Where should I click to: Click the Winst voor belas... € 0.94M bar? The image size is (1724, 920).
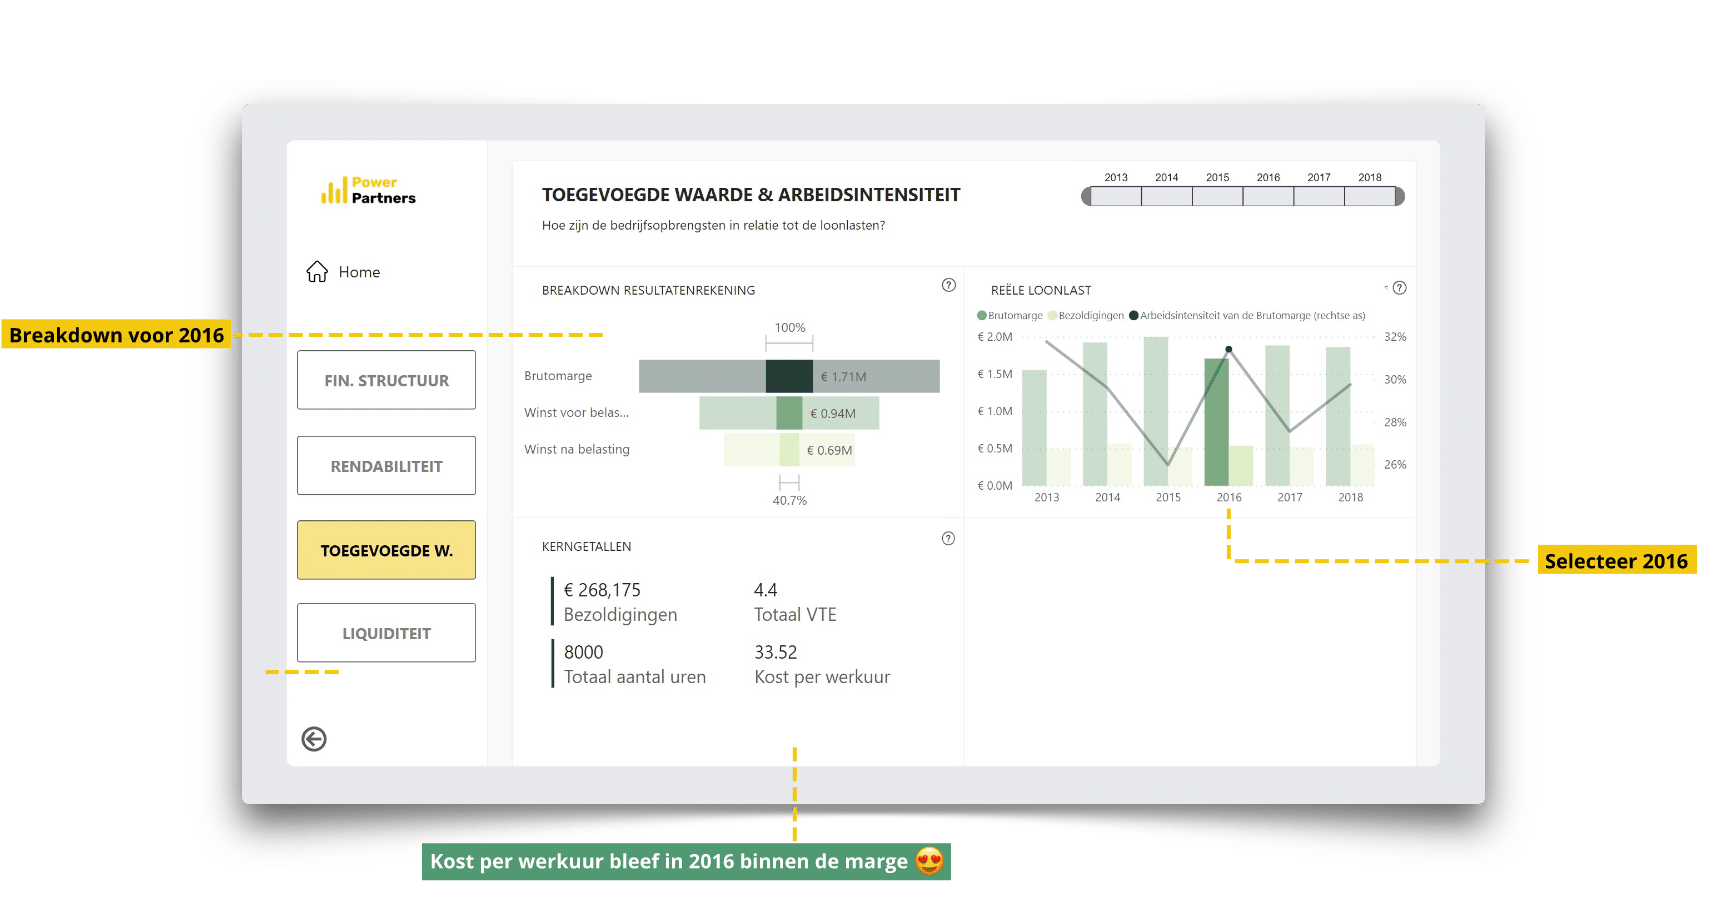click(789, 413)
